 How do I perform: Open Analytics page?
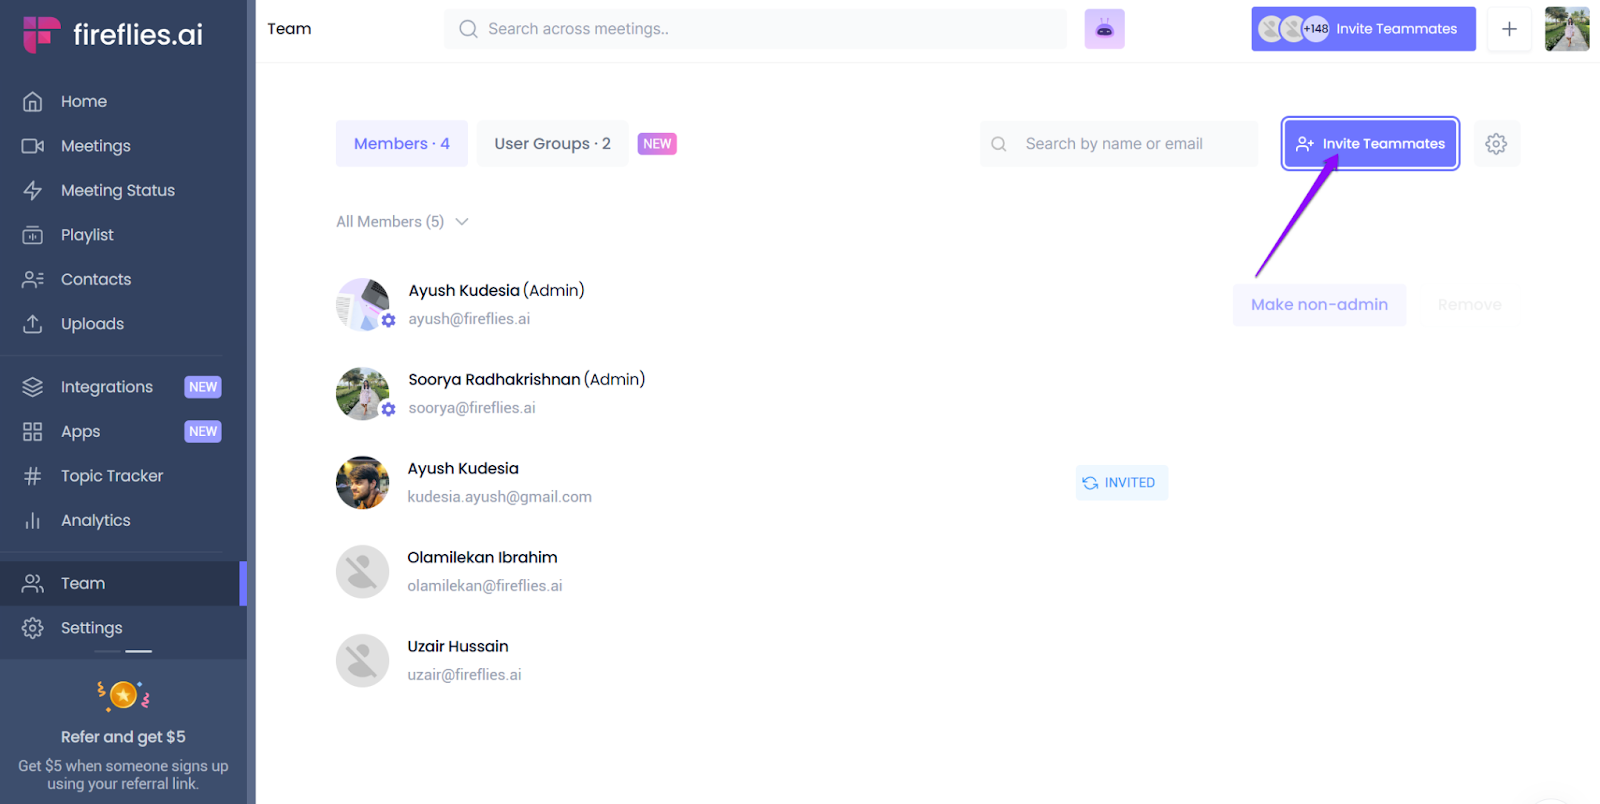(x=96, y=520)
